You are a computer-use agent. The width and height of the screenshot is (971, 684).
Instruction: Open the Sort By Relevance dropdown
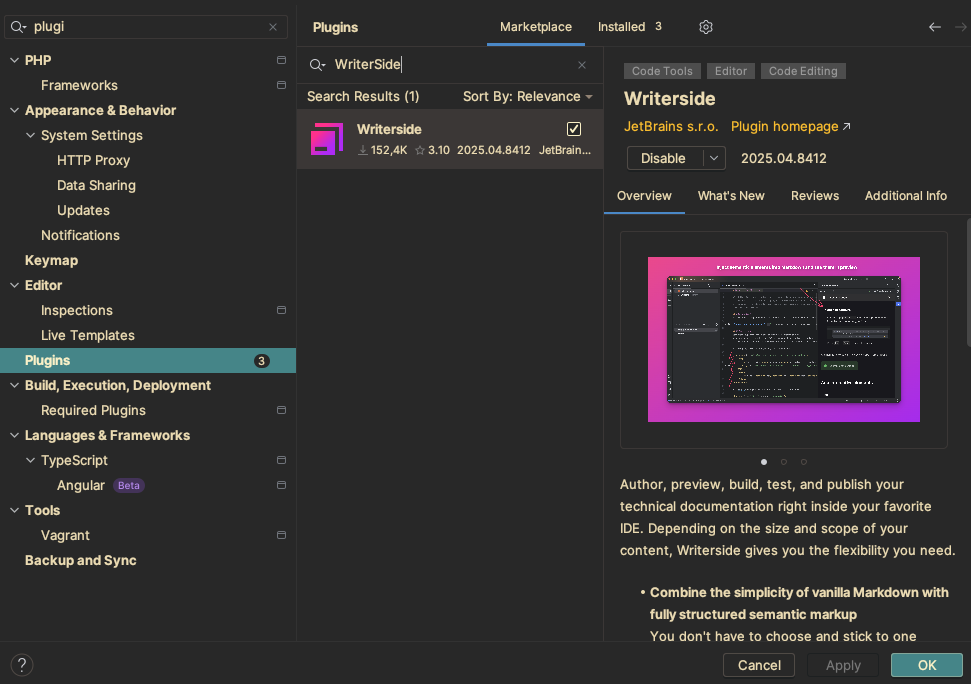pyautogui.click(x=527, y=97)
